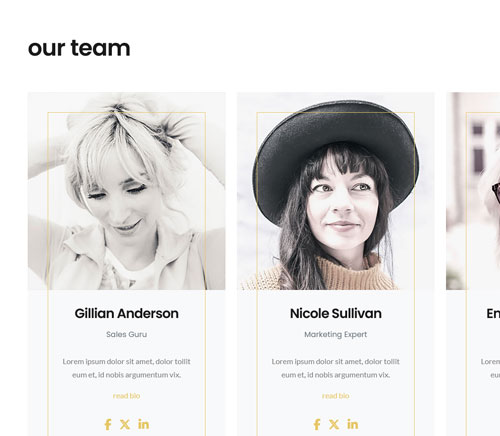Screen dimensions: 500x436
Task: Select the partially visible third team member photo
Action: pos(473,191)
